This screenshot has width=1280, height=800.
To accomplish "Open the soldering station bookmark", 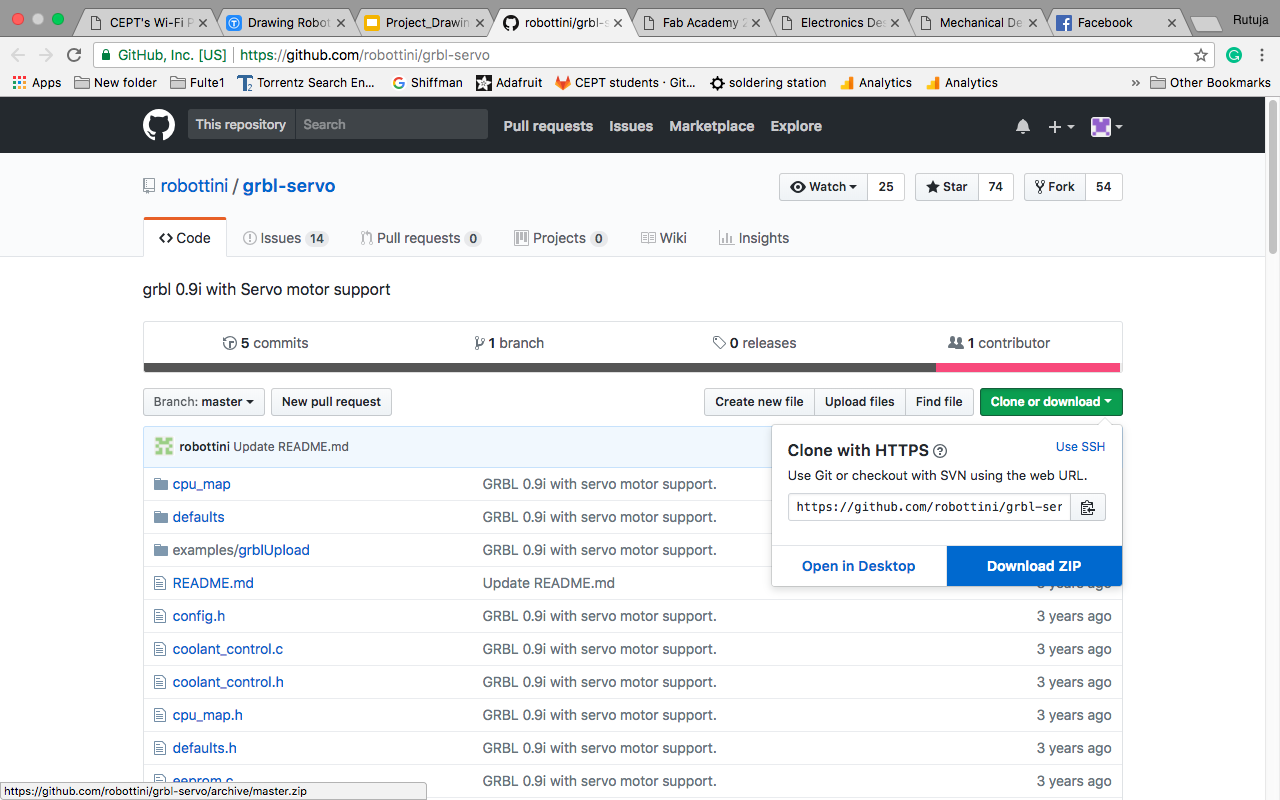I will click(768, 83).
